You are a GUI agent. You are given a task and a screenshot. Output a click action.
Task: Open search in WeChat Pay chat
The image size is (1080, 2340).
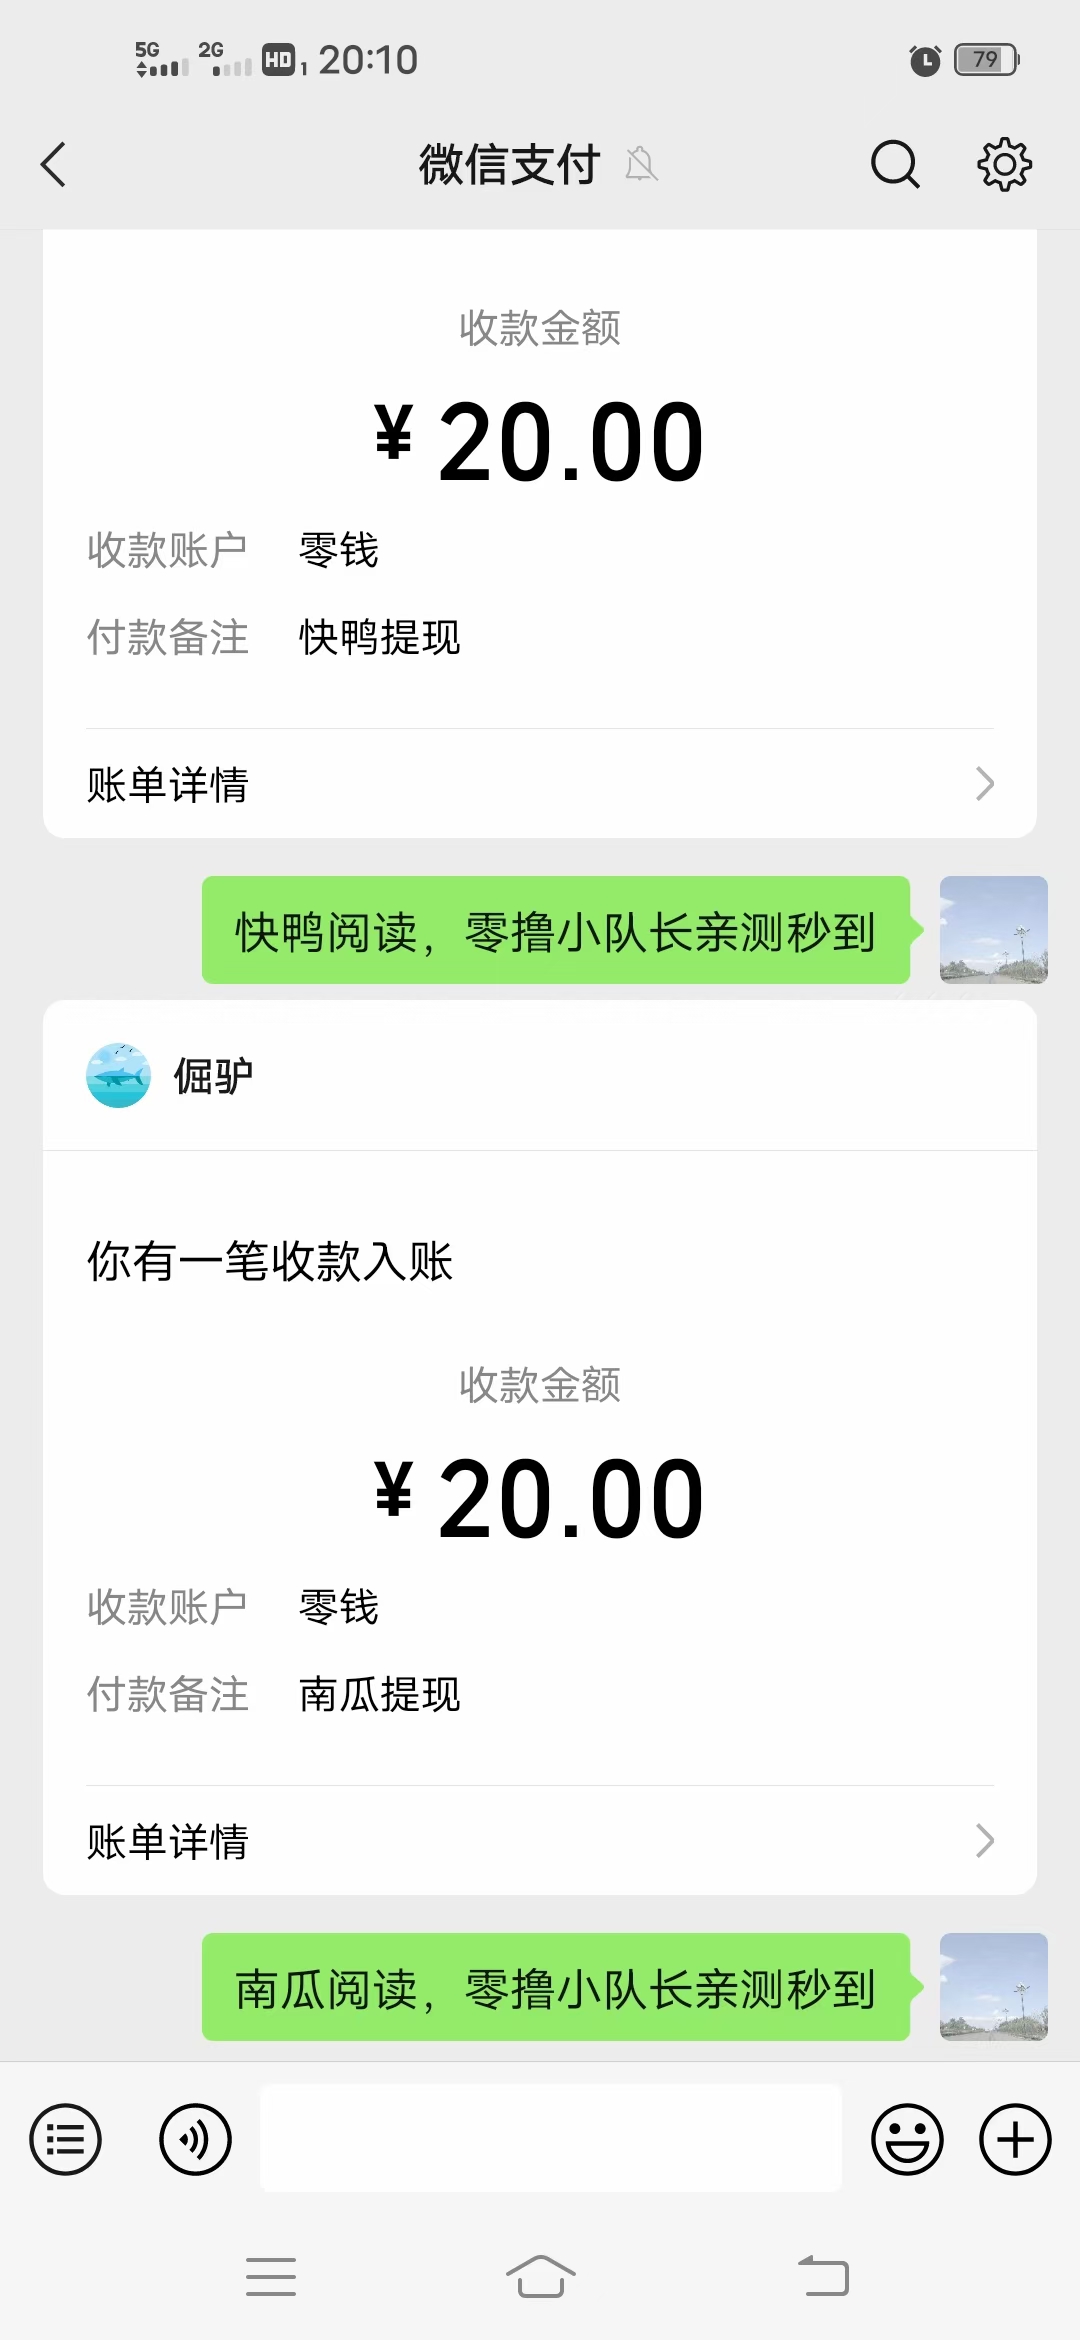point(894,164)
